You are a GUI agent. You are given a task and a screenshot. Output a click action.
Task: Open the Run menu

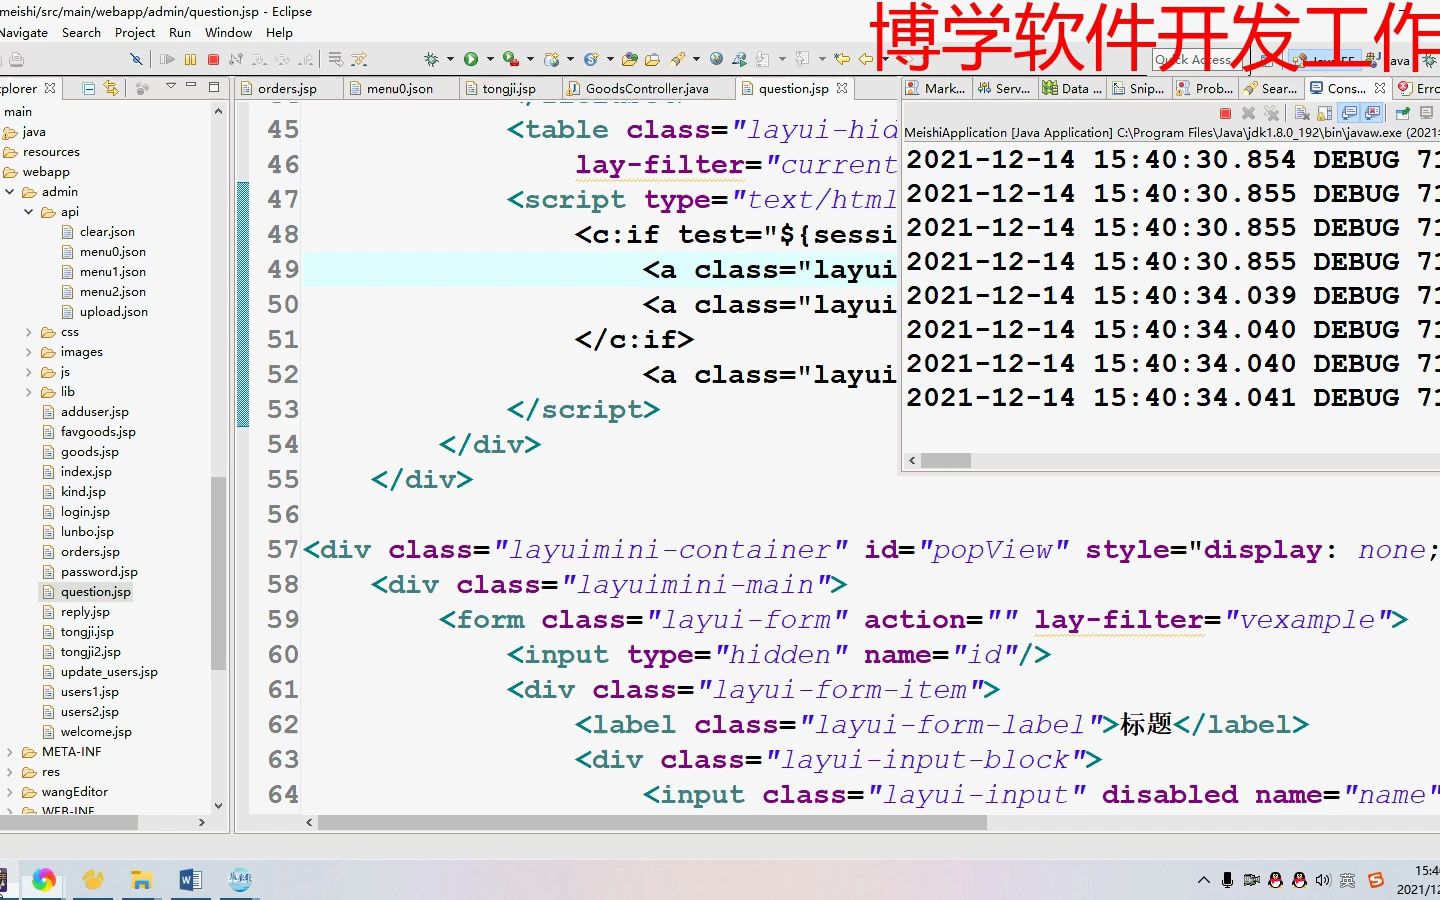click(x=180, y=32)
